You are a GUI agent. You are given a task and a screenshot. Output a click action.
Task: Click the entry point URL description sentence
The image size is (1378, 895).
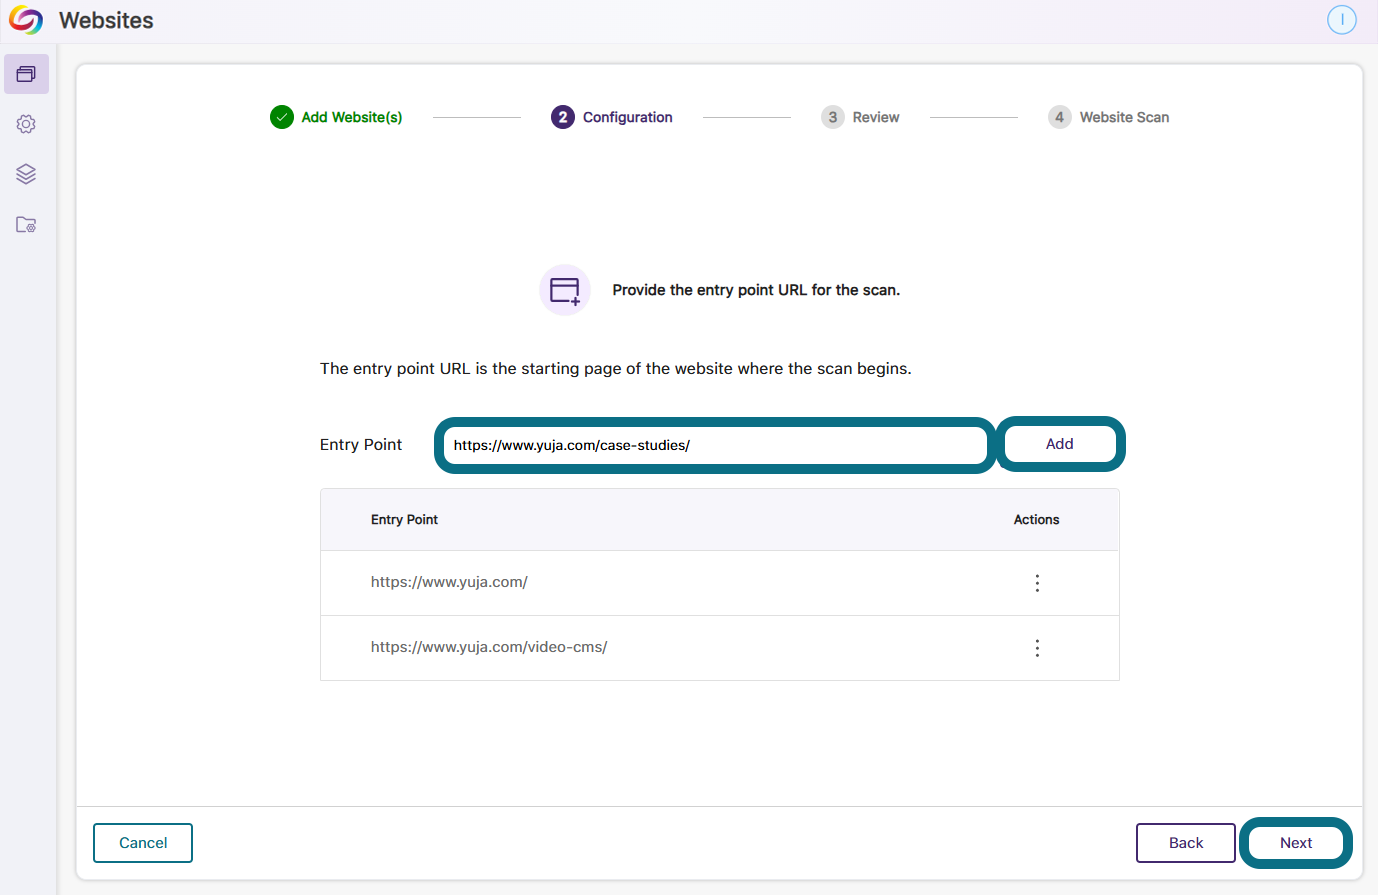coord(616,369)
